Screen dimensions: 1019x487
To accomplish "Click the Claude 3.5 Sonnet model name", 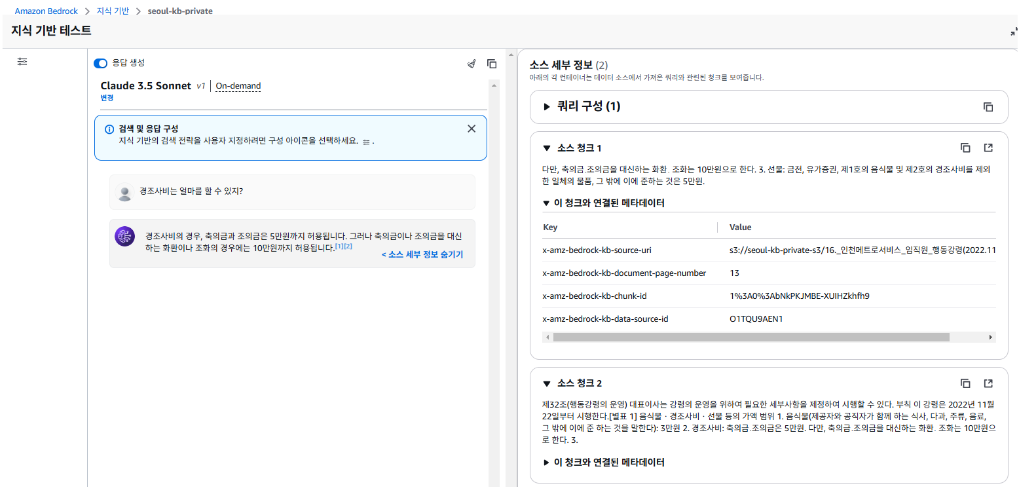I will pyautogui.click(x=146, y=86).
